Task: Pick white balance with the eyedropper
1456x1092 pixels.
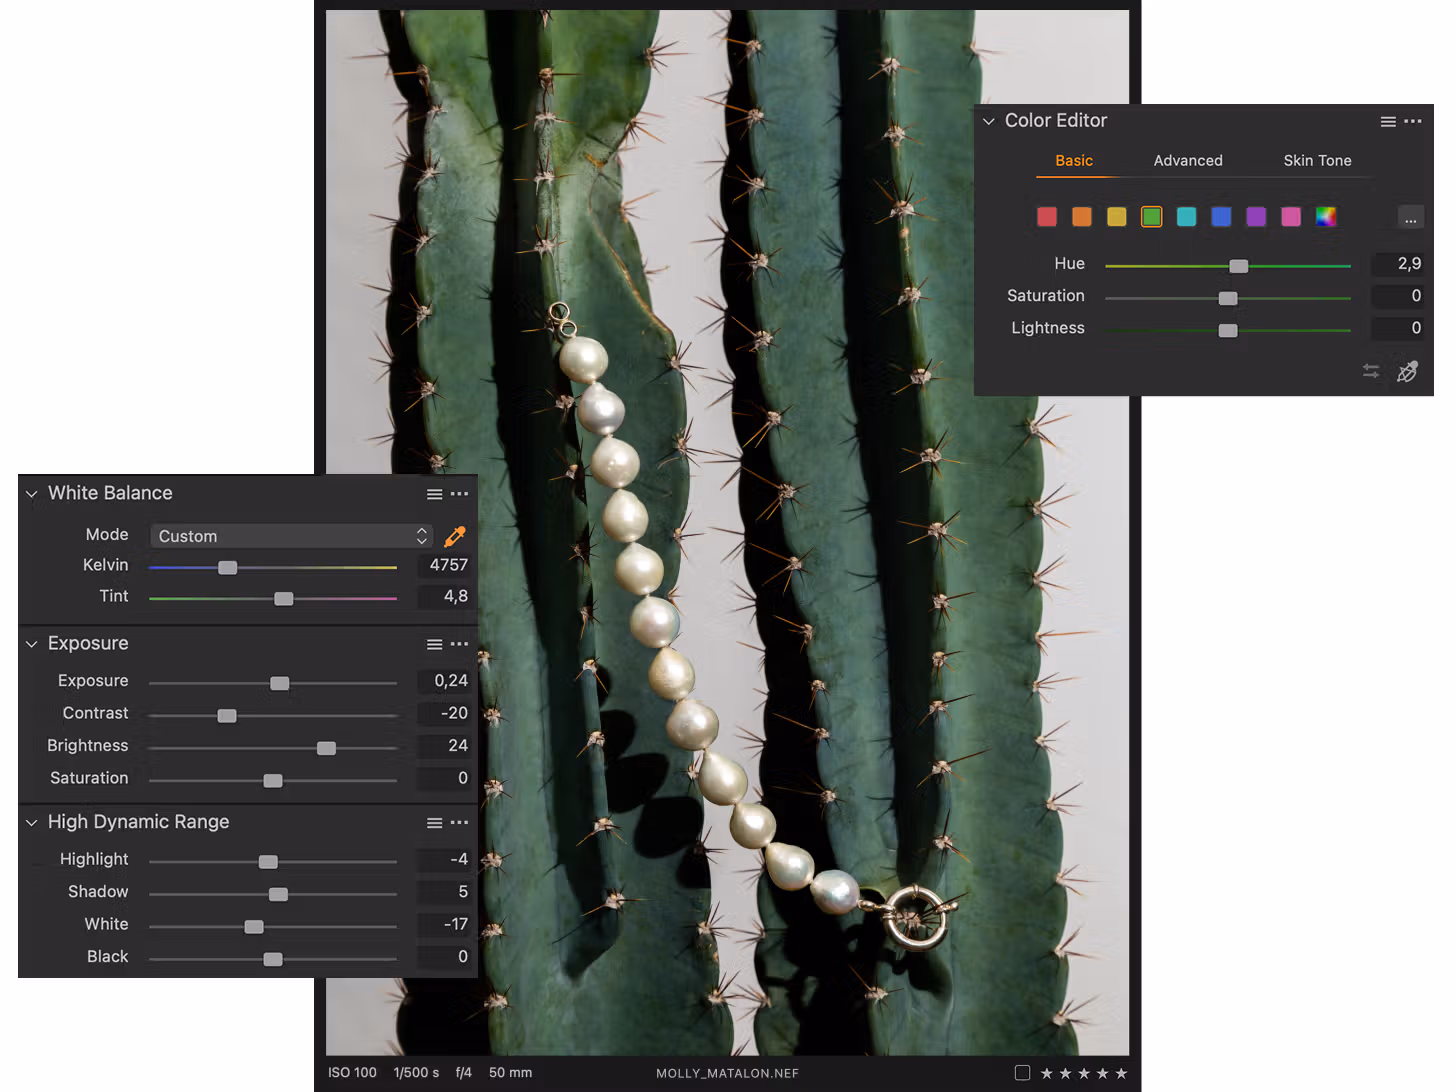Action: click(455, 536)
